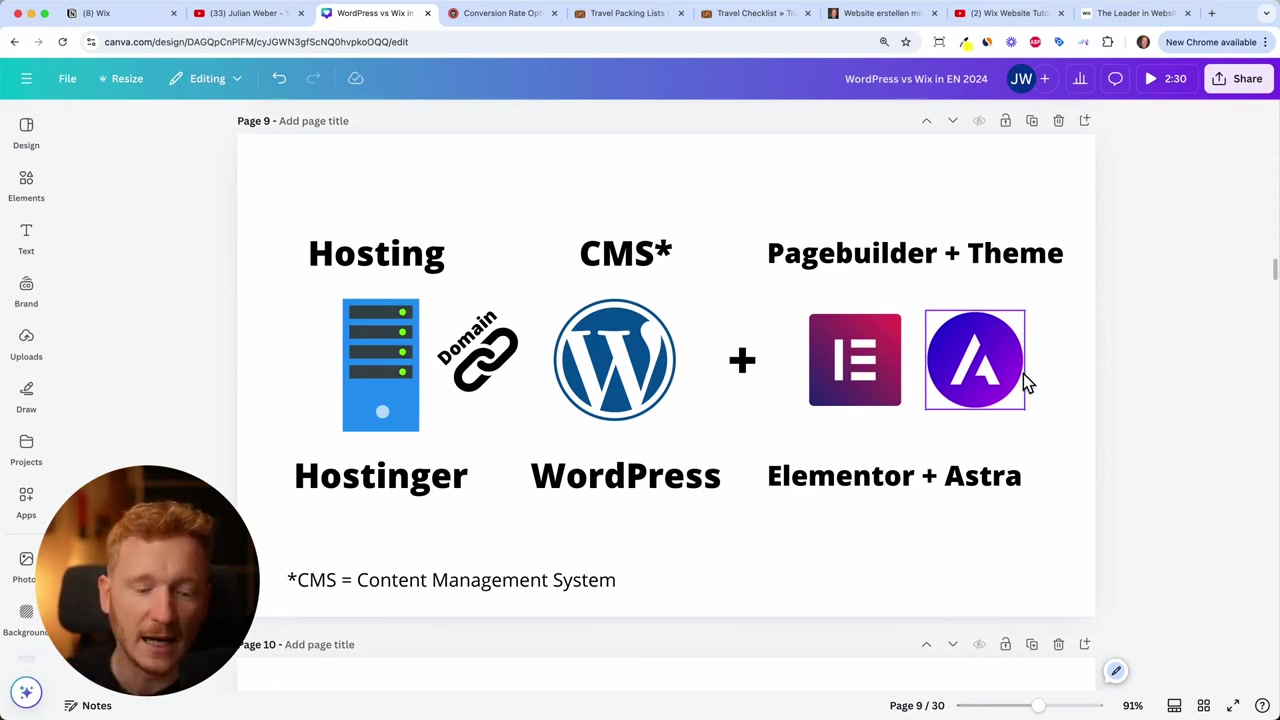Open the Magic assistant sparkle button
Screen dimensions: 1280x720
coord(26,692)
